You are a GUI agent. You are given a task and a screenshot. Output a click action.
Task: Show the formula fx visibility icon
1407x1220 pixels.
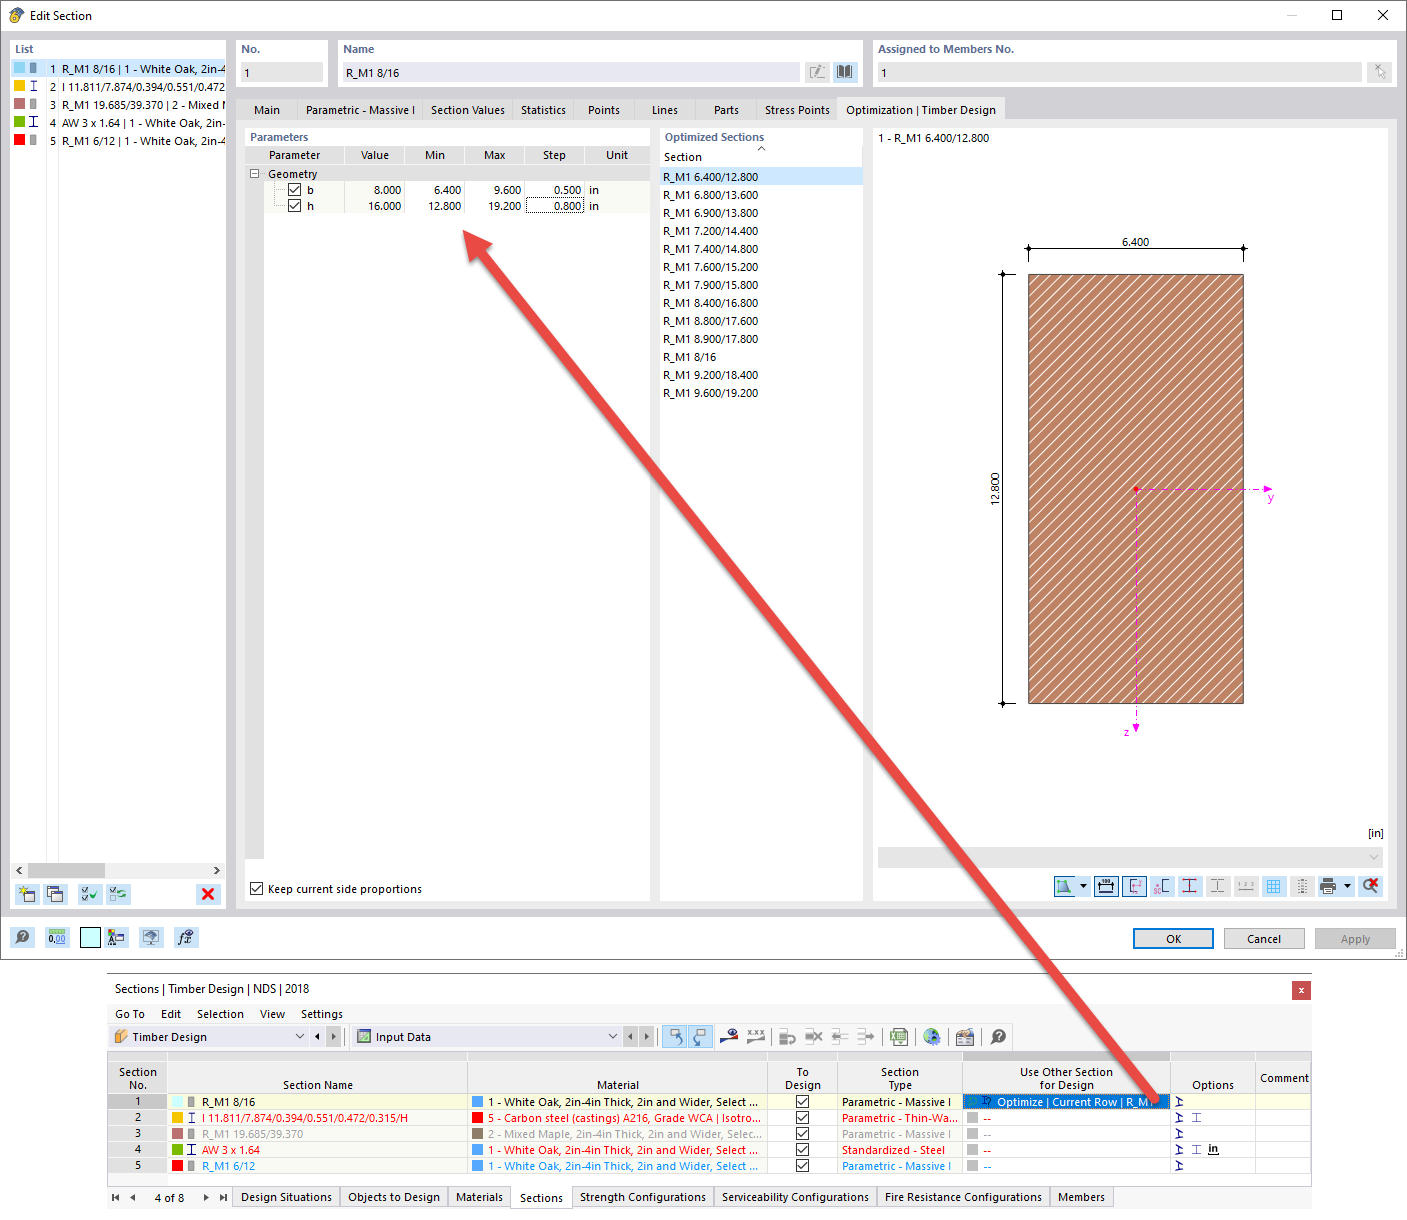(x=185, y=937)
